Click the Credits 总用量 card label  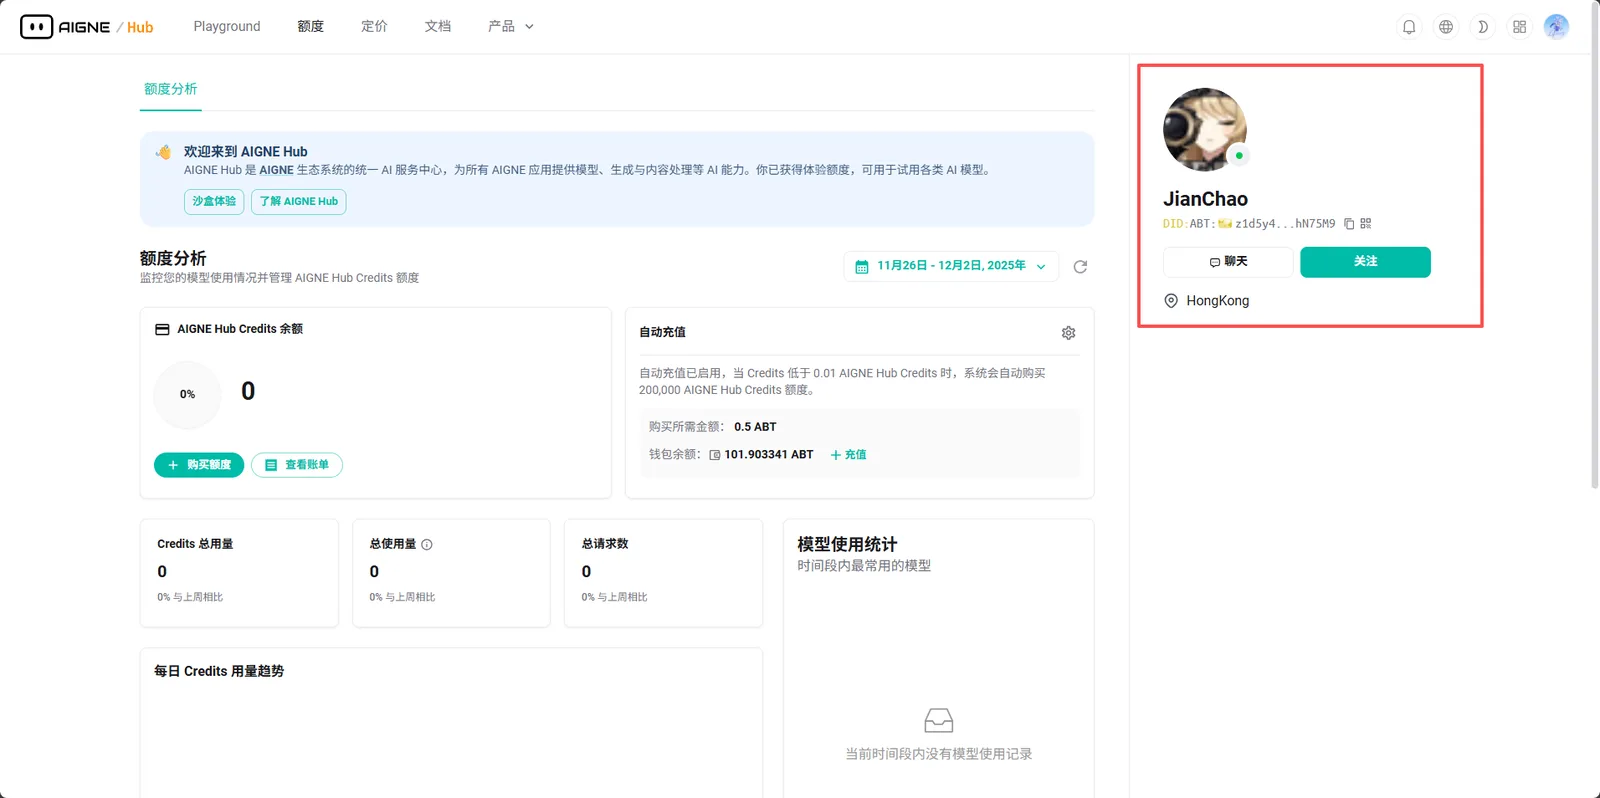(195, 545)
